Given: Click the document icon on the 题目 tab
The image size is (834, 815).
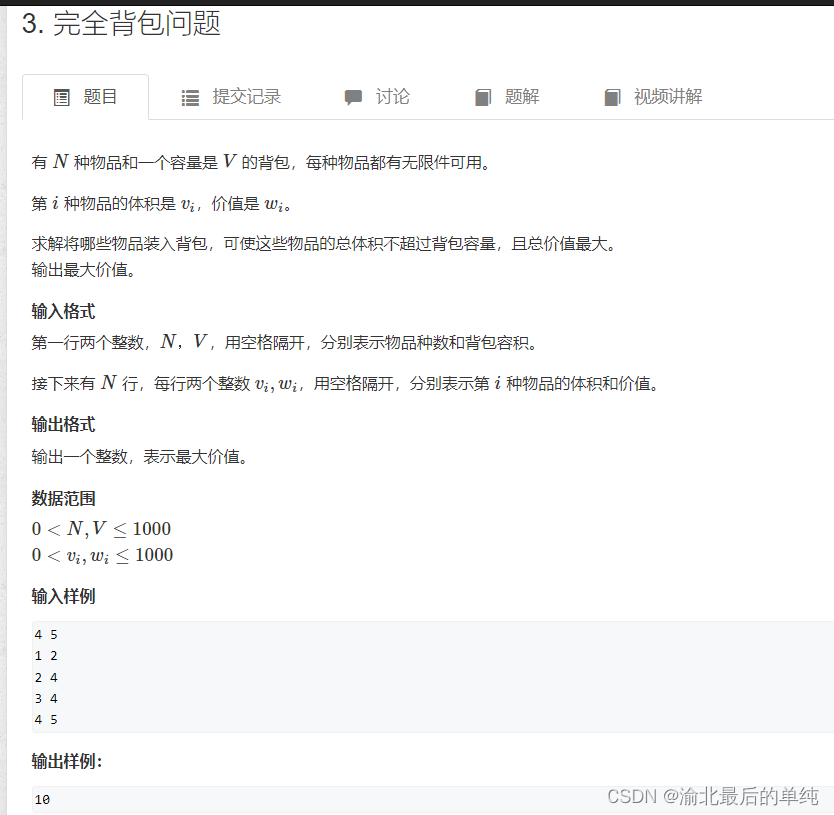Looking at the screenshot, I should click(x=60, y=96).
